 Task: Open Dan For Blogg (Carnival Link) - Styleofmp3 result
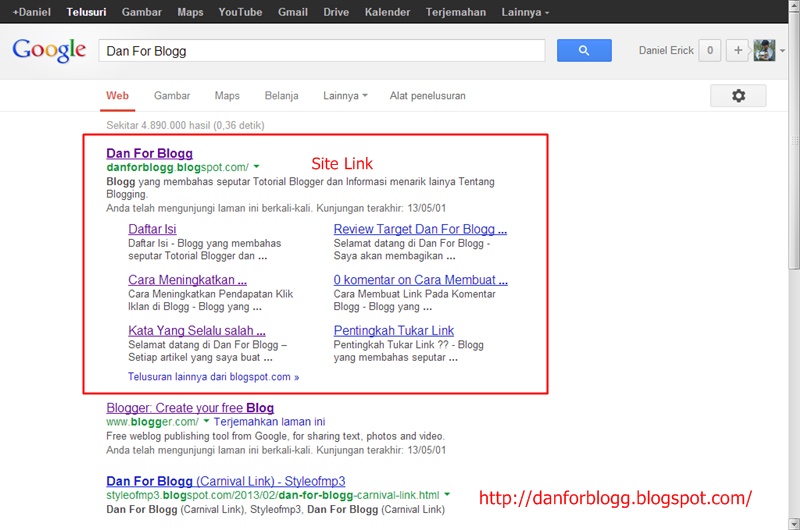pyautogui.click(x=226, y=481)
